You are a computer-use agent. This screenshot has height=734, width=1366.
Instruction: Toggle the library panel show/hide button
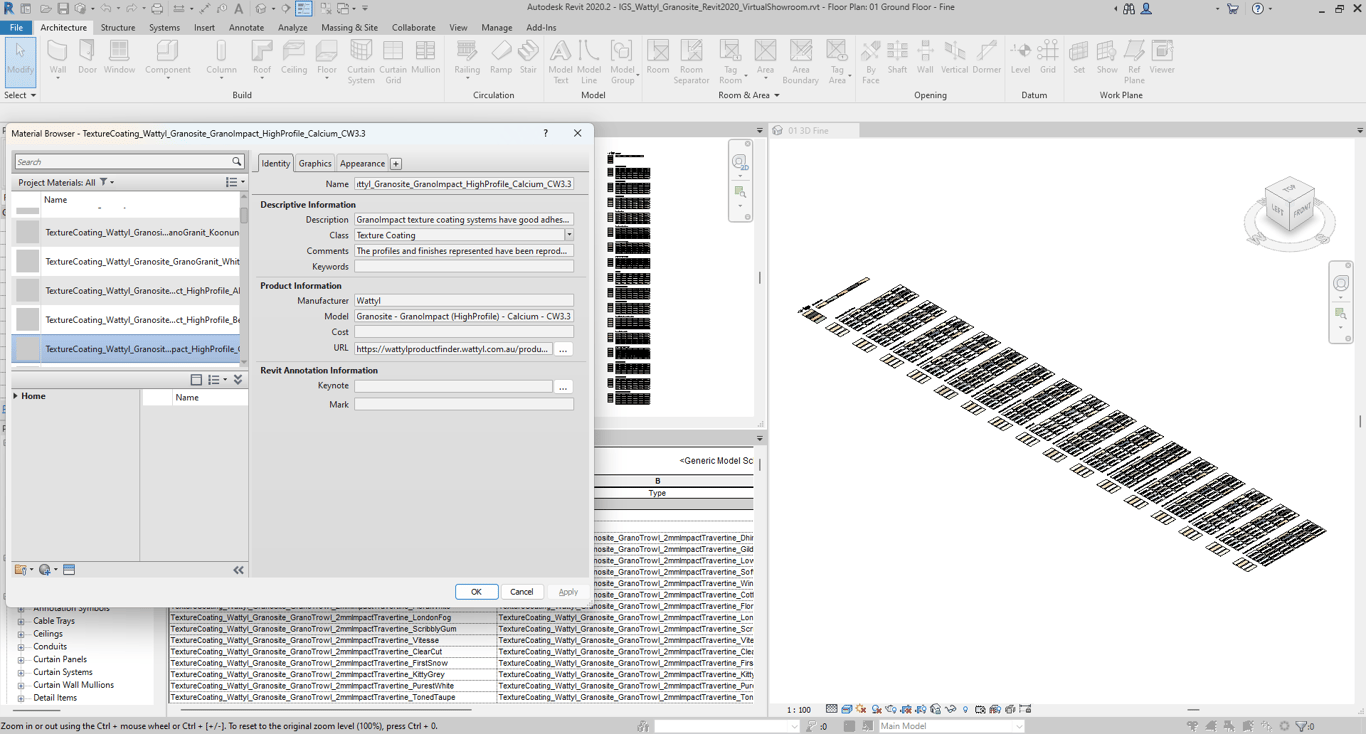coord(196,380)
